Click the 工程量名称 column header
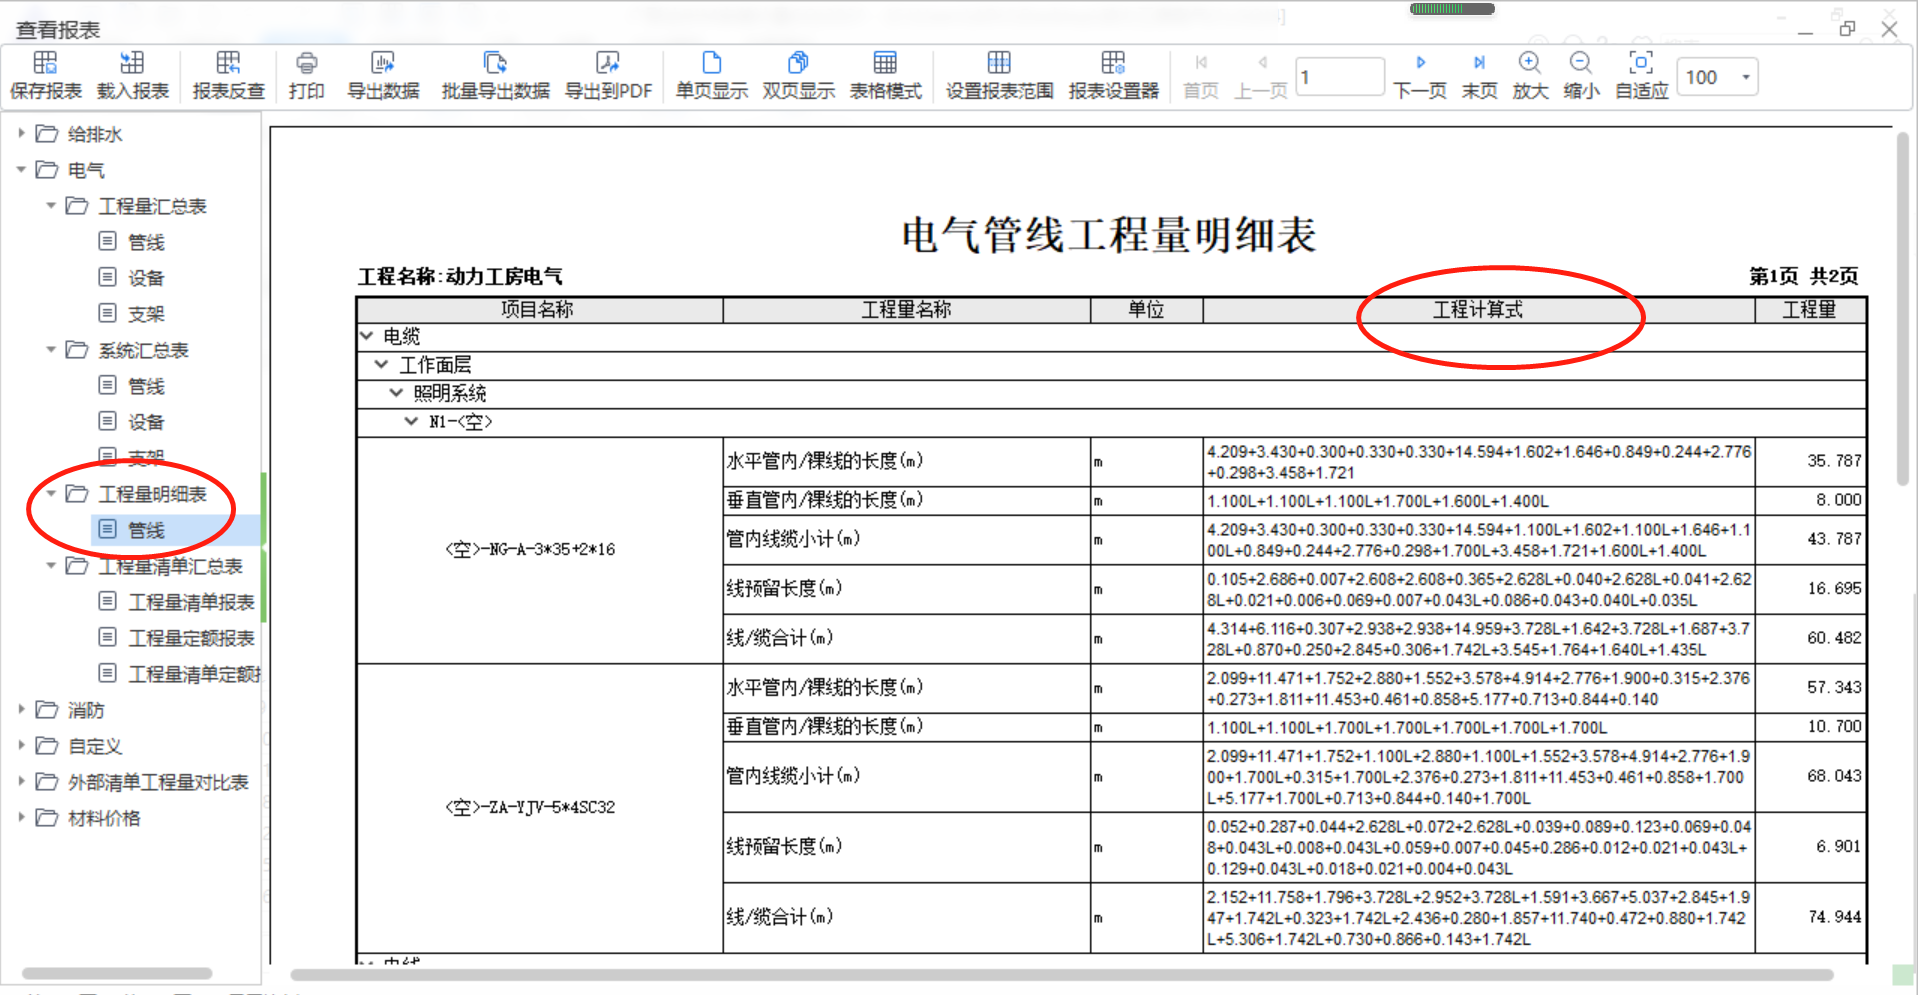This screenshot has height=995, width=1918. [907, 310]
